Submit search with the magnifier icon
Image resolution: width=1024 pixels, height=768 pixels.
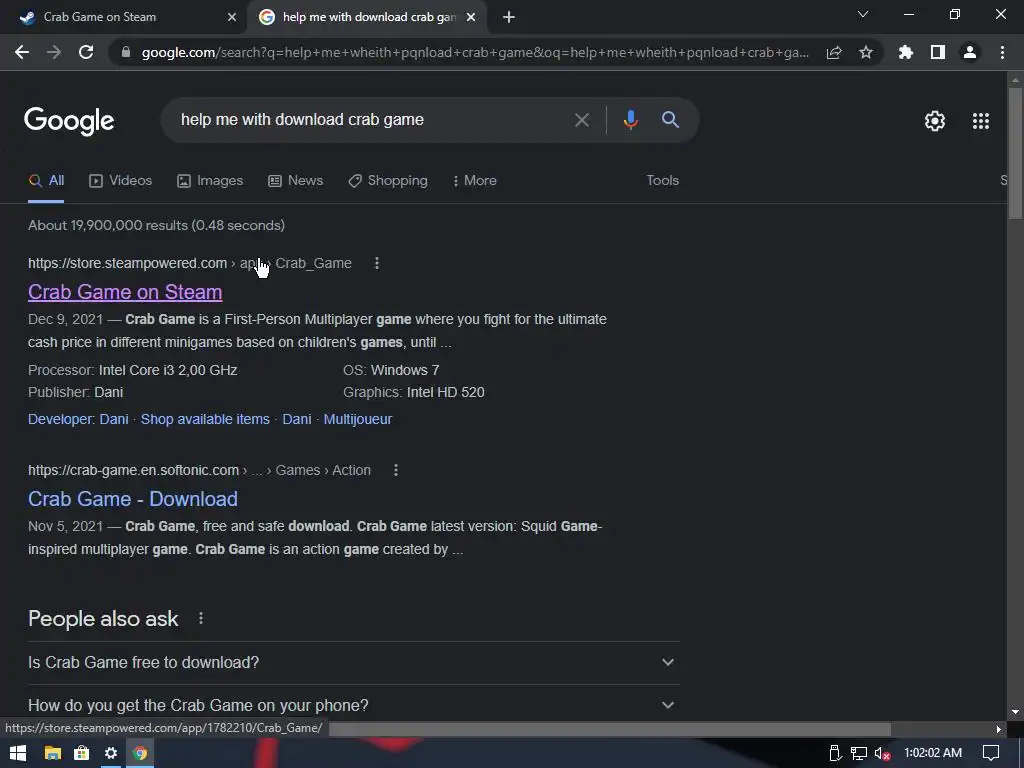click(x=670, y=120)
